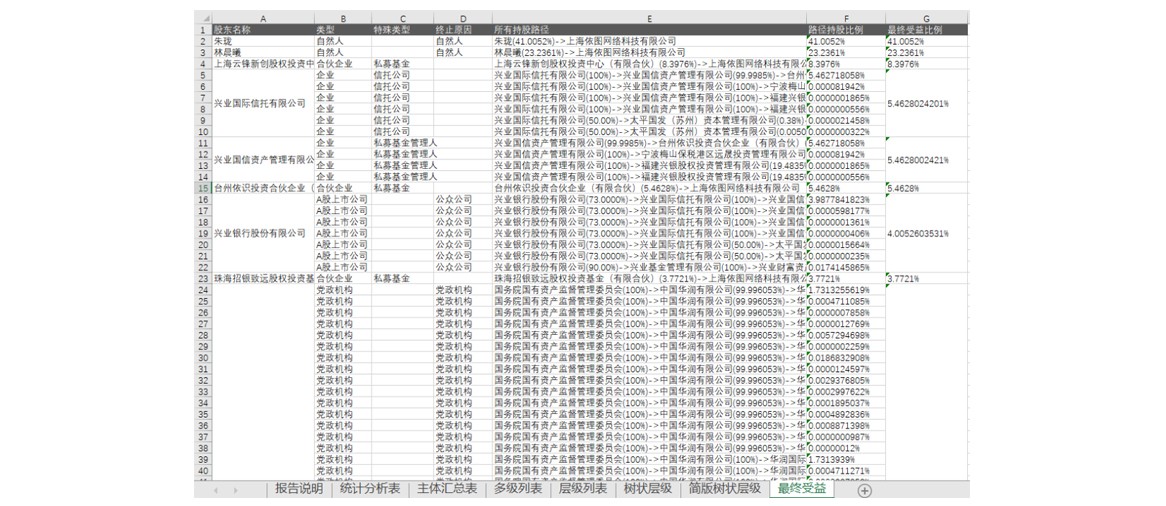Select the 树状层级 sheet tab
1166x506 pixels.
pos(647,489)
